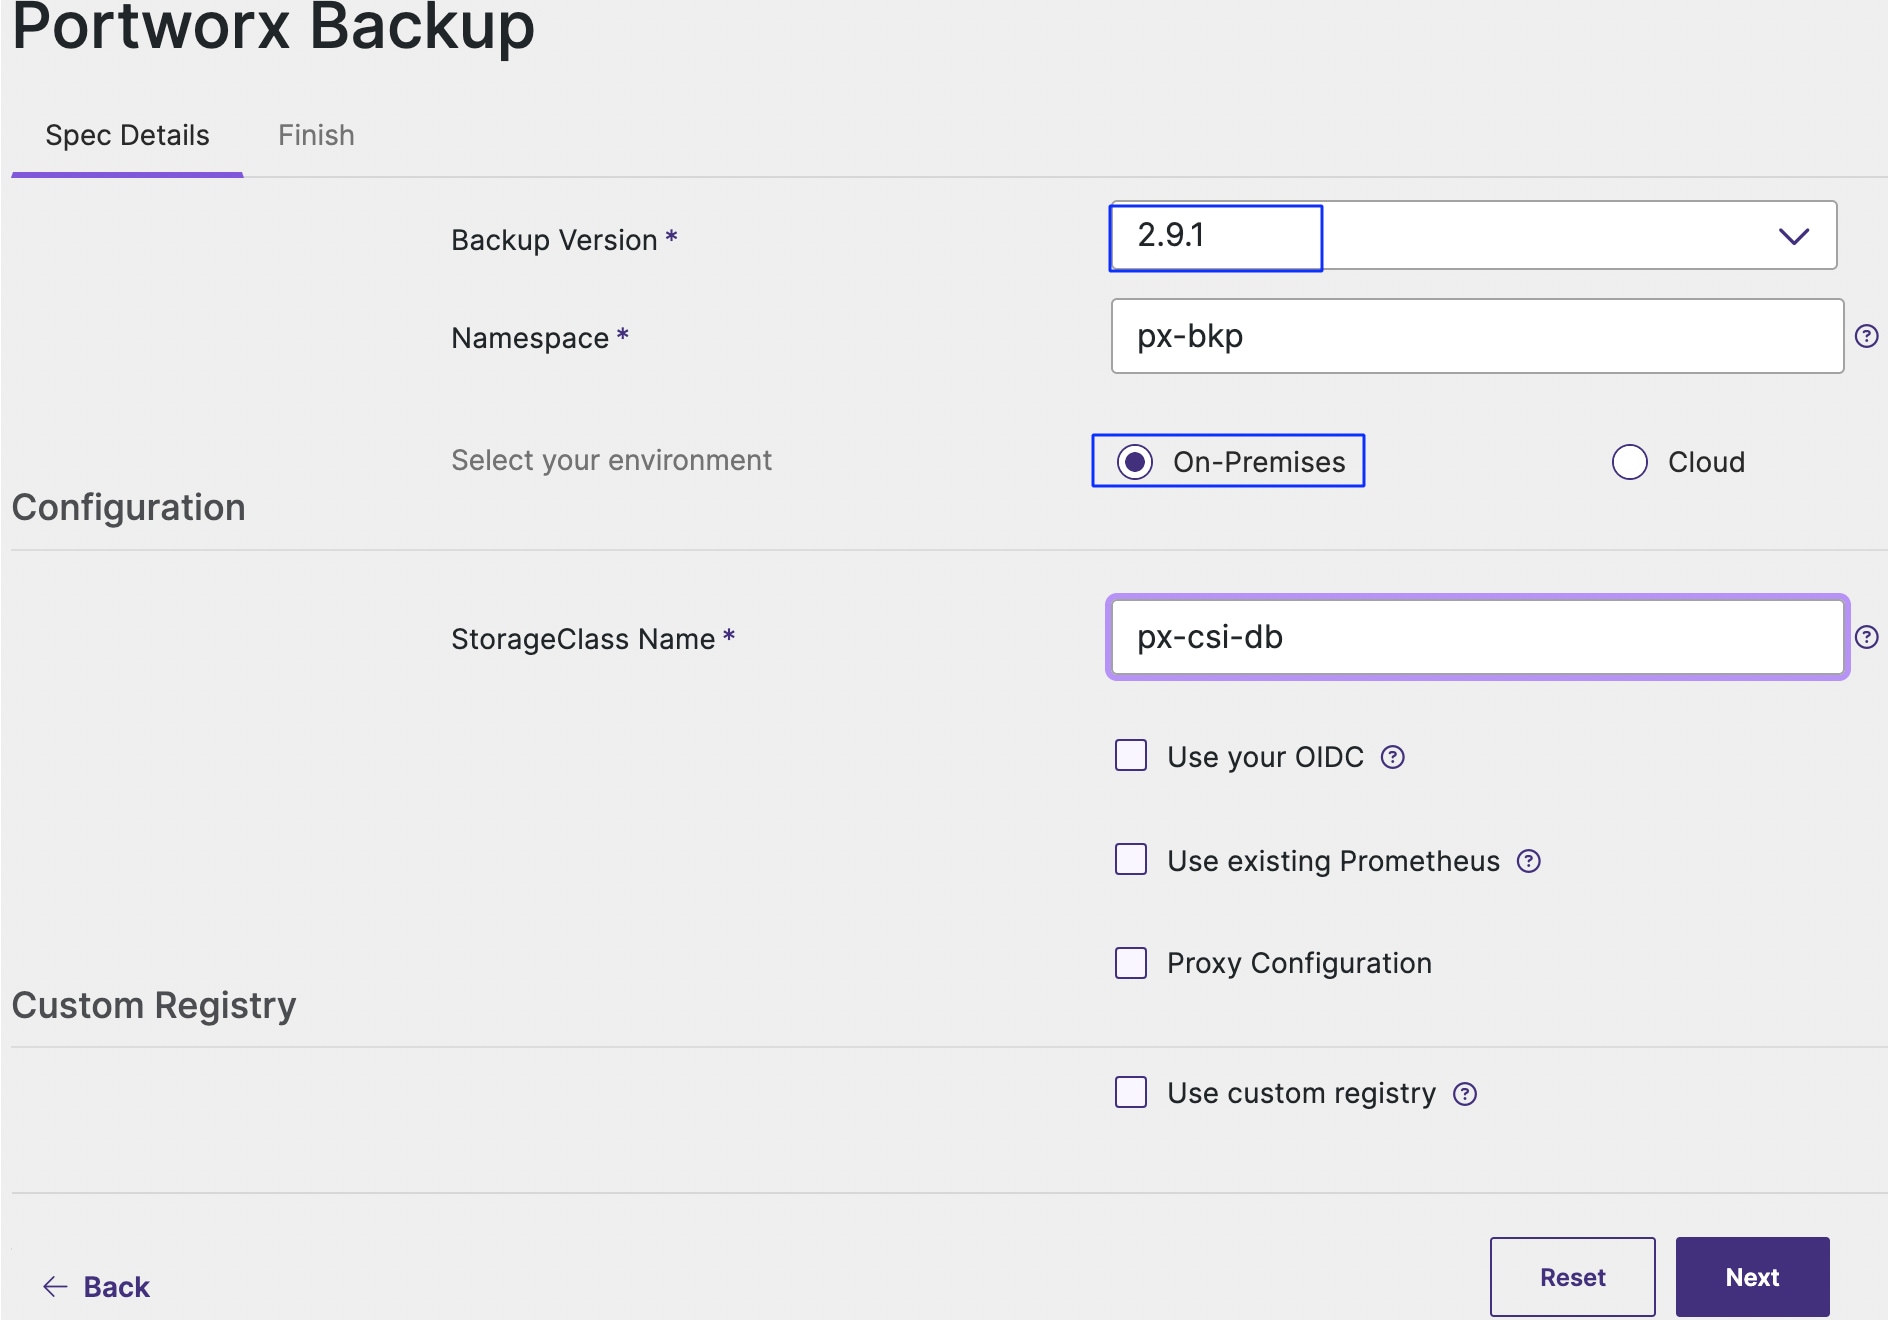
Task: Click the help icon beside StorageClass Name field
Action: click(1866, 637)
